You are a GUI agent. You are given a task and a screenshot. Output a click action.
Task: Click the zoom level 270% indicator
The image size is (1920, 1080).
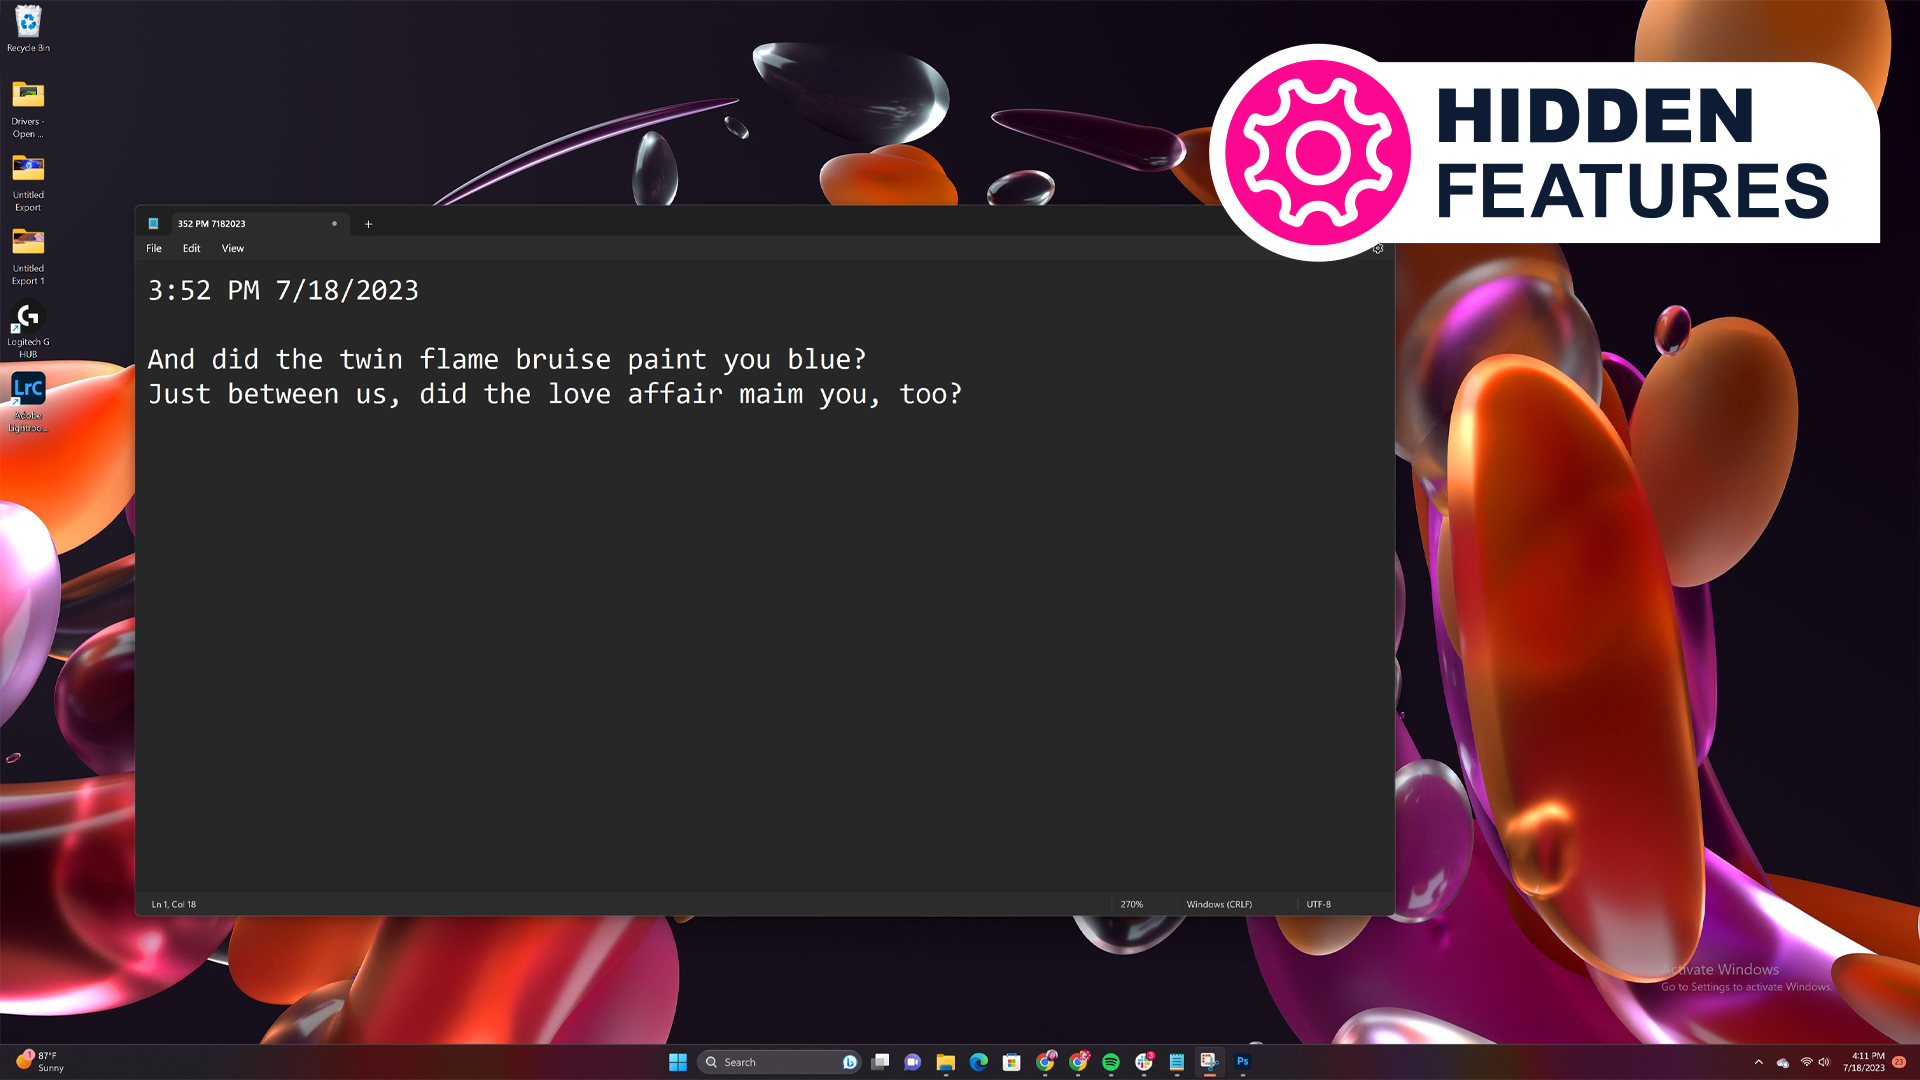(x=1131, y=903)
